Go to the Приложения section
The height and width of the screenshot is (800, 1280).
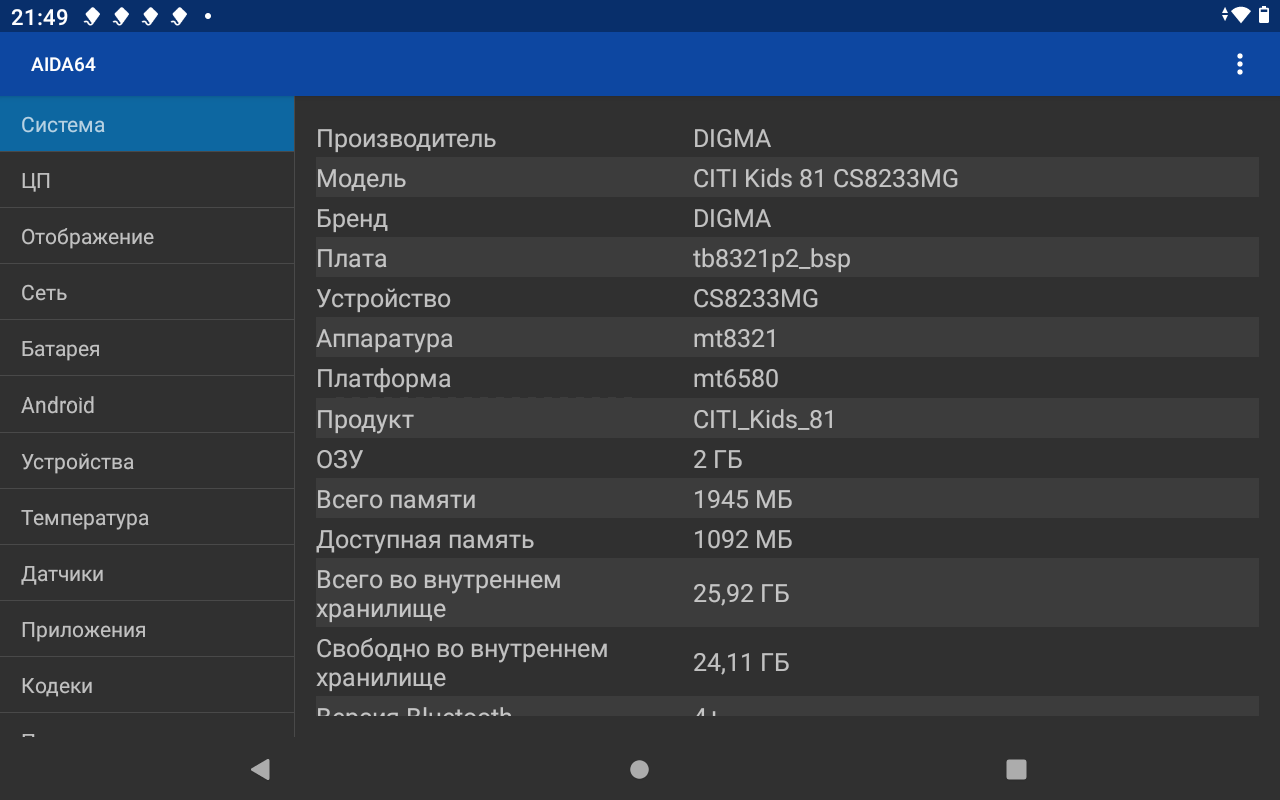point(147,630)
